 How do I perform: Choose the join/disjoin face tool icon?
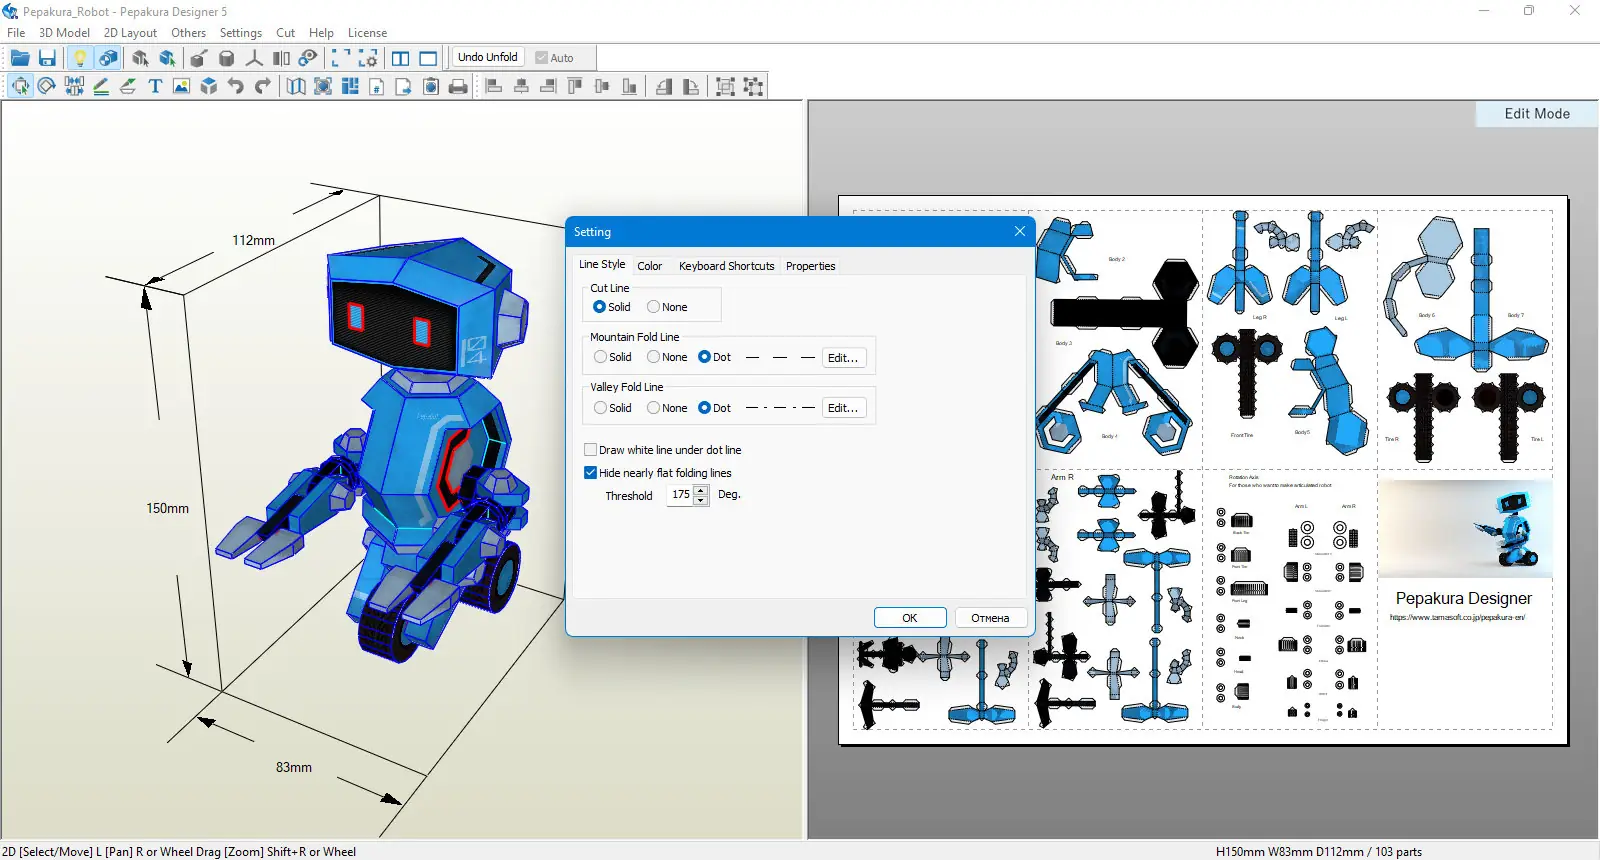[74, 86]
